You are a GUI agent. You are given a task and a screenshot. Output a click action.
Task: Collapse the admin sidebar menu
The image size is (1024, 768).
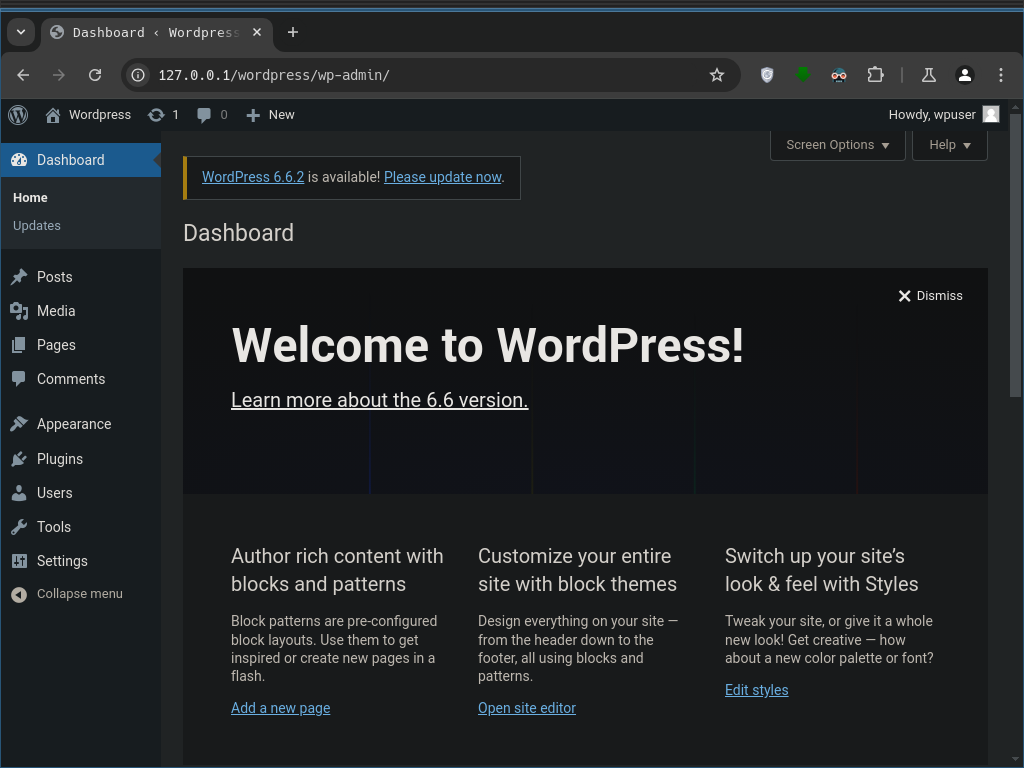click(68, 594)
